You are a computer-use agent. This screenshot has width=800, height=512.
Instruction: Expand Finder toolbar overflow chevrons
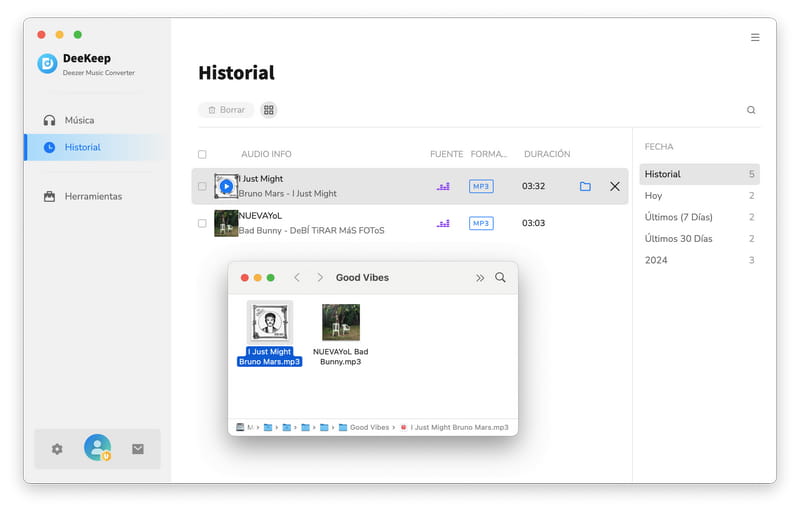[x=480, y=278]
